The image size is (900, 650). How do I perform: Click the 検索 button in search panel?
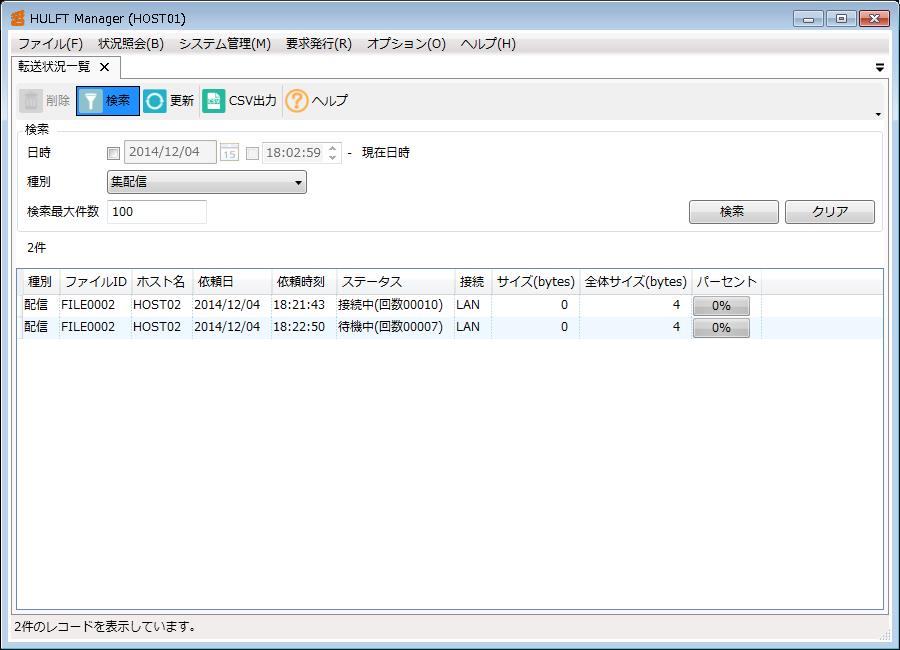click(x=734, y=212)
